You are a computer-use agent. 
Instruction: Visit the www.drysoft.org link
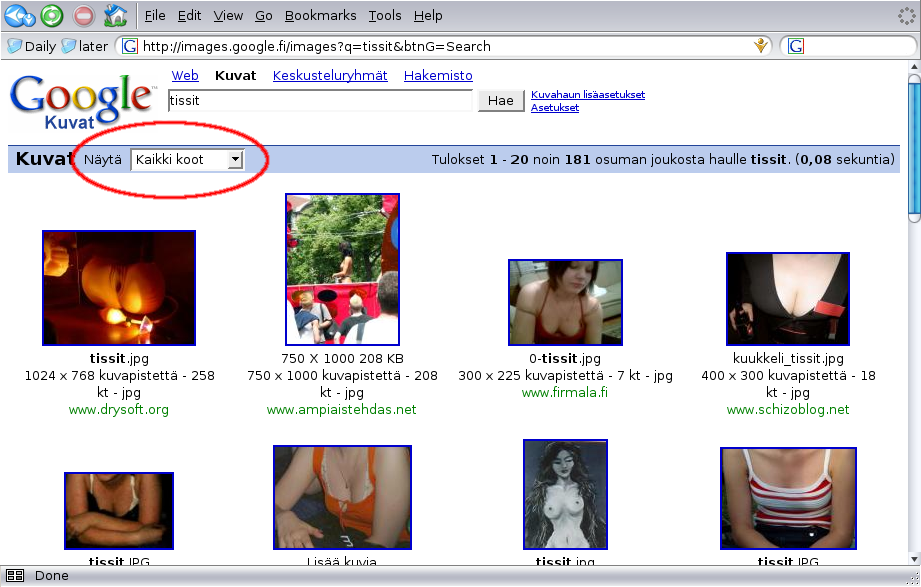(x=118, y=409)
